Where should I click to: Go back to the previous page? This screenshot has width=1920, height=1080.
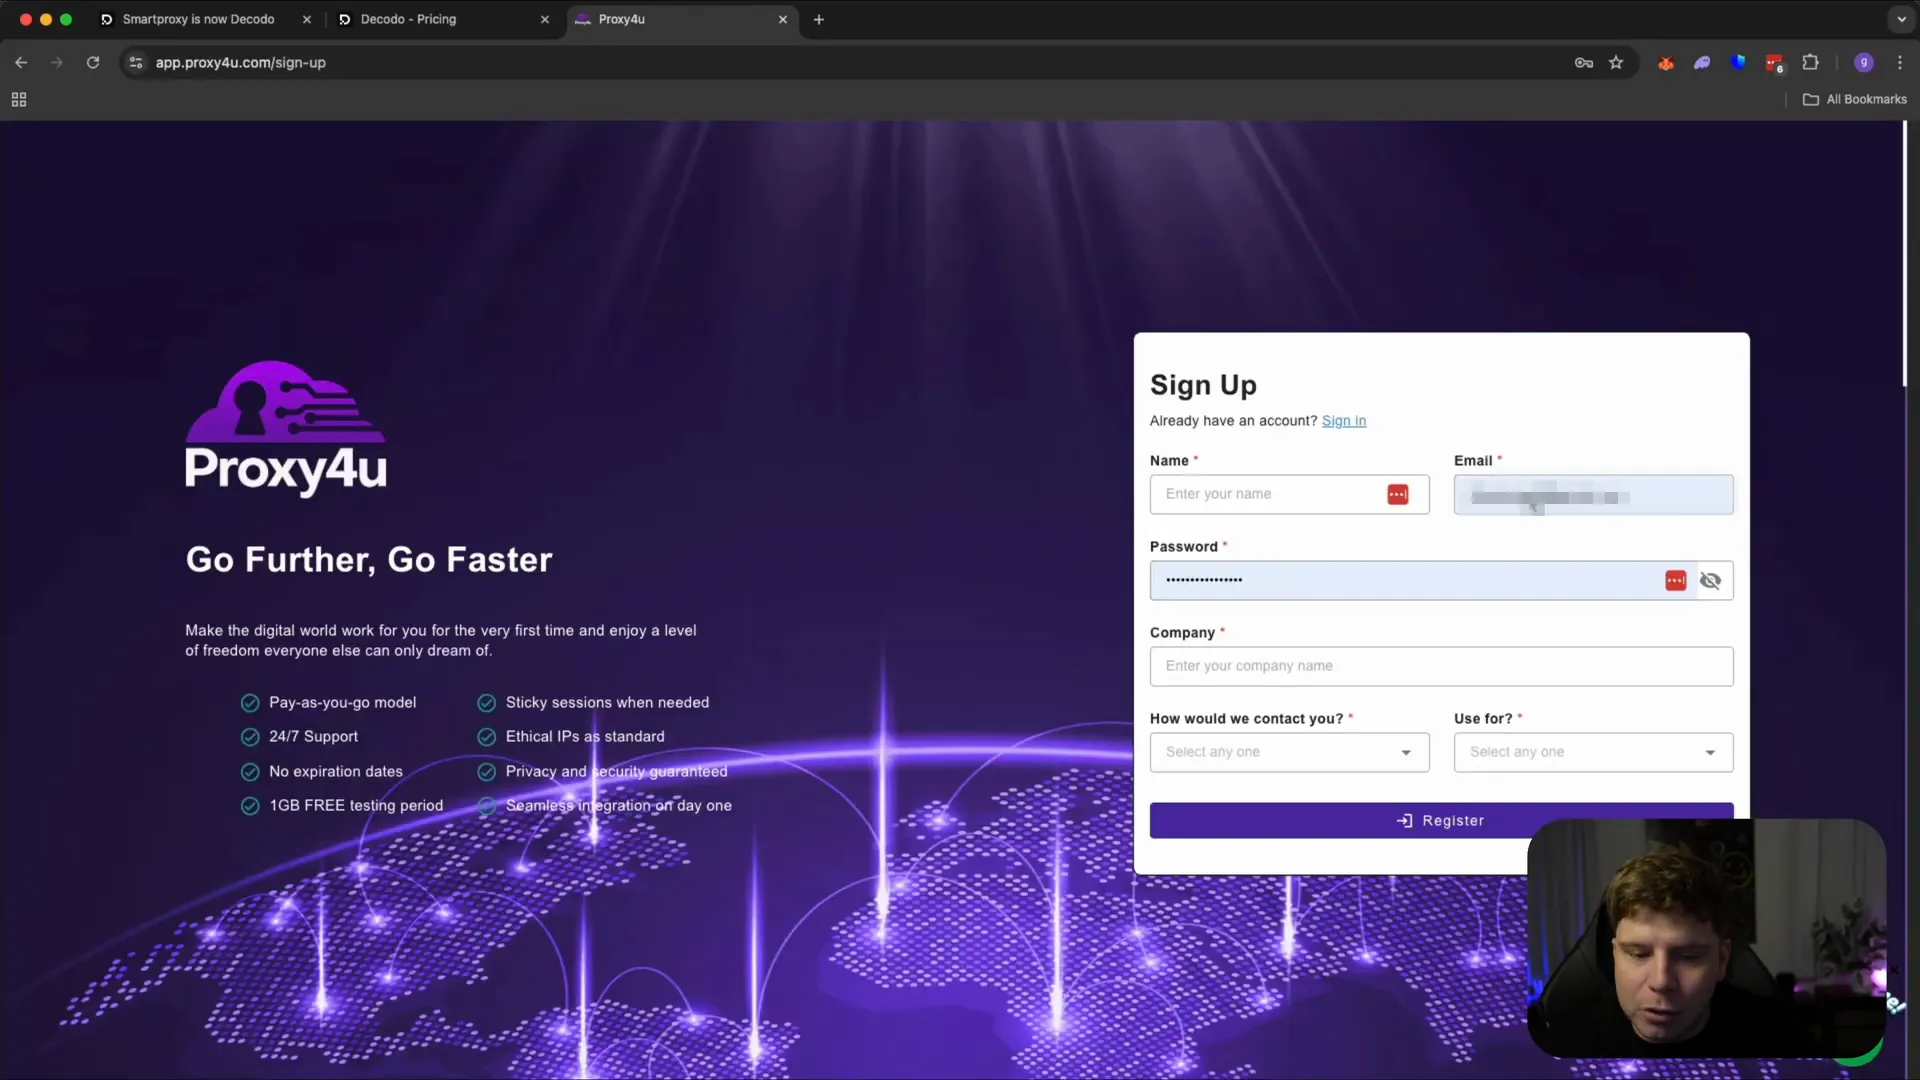21,62
